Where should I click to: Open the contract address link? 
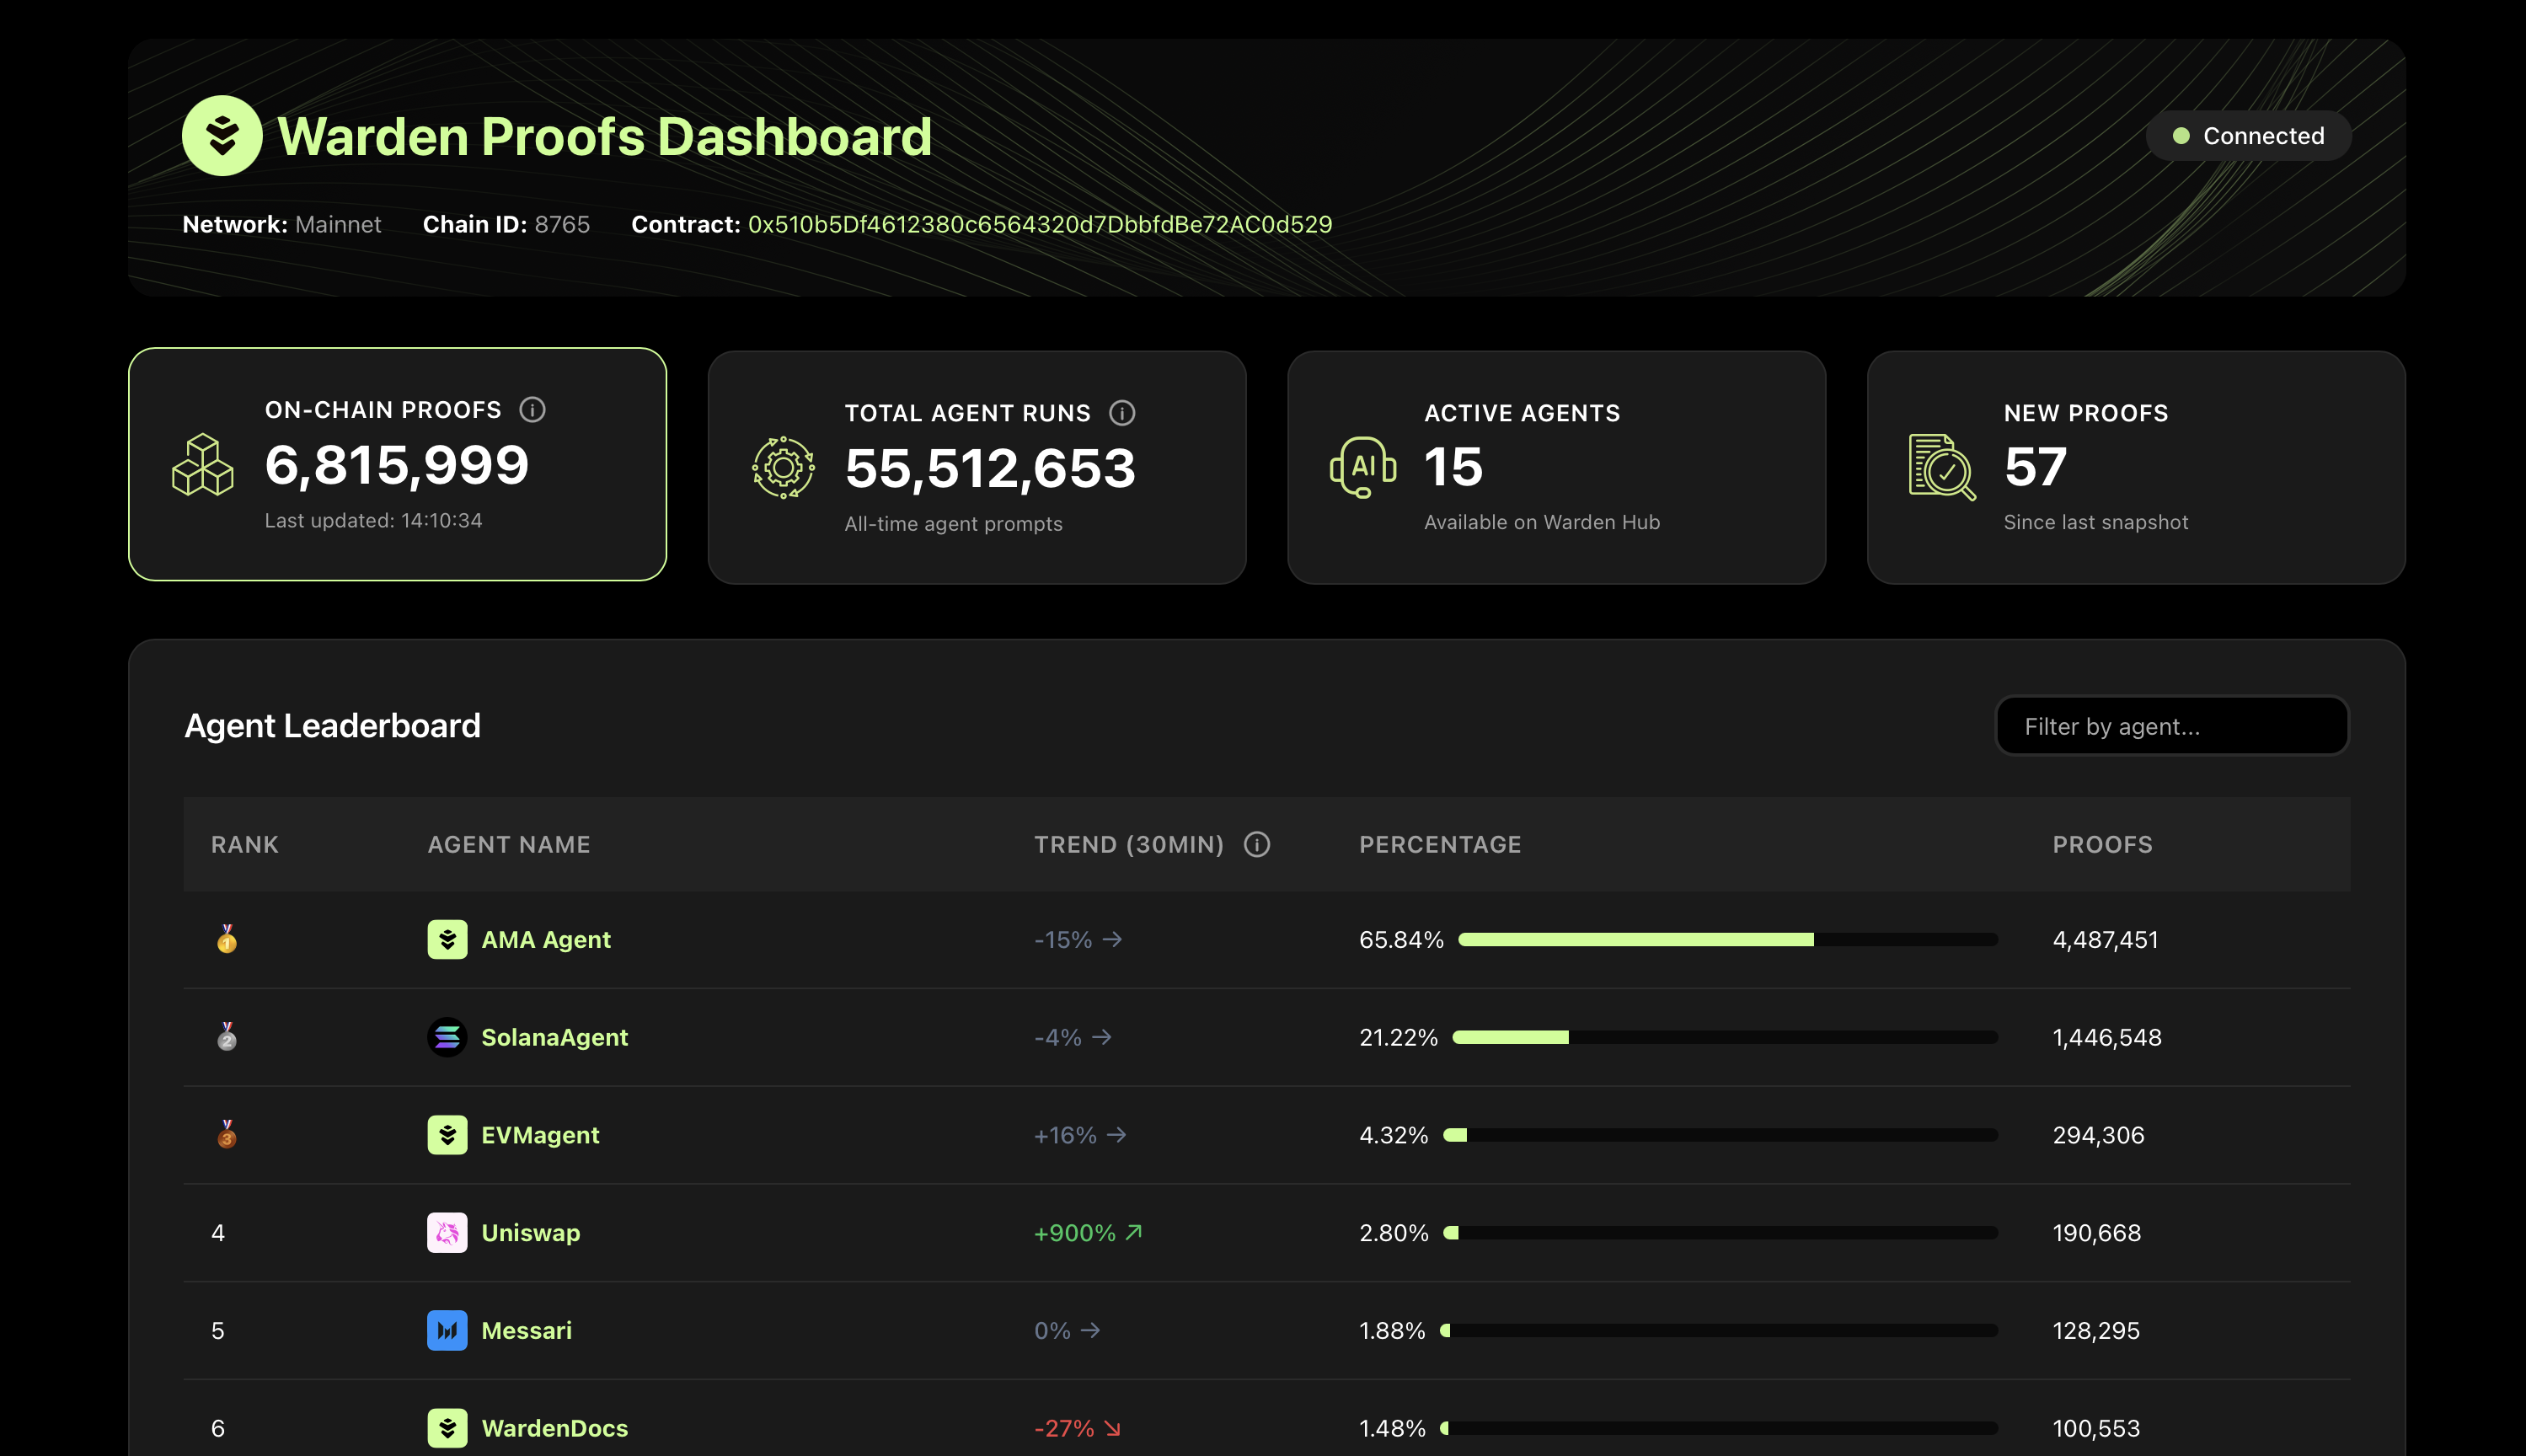click(x=1039, y=224)
